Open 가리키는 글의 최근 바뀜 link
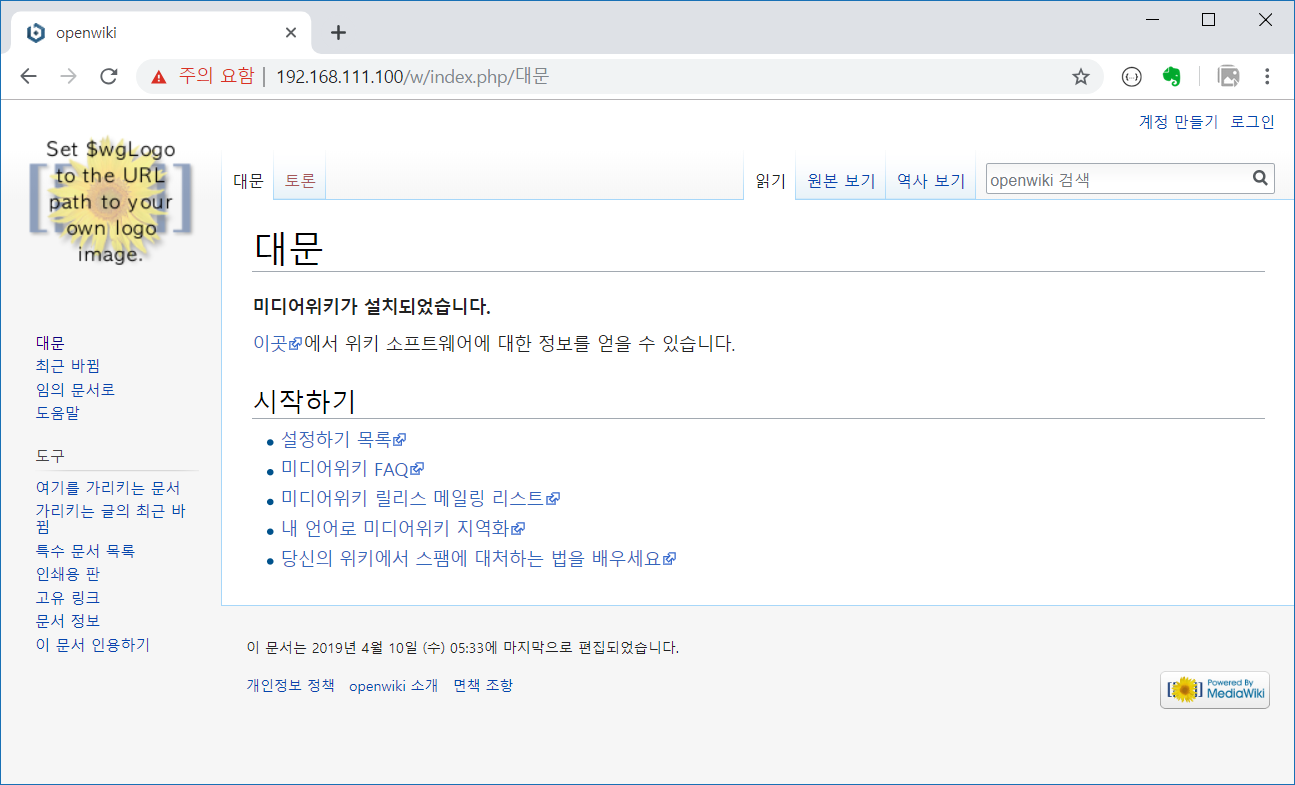The image size is (1295, 785). coord(111,519)
